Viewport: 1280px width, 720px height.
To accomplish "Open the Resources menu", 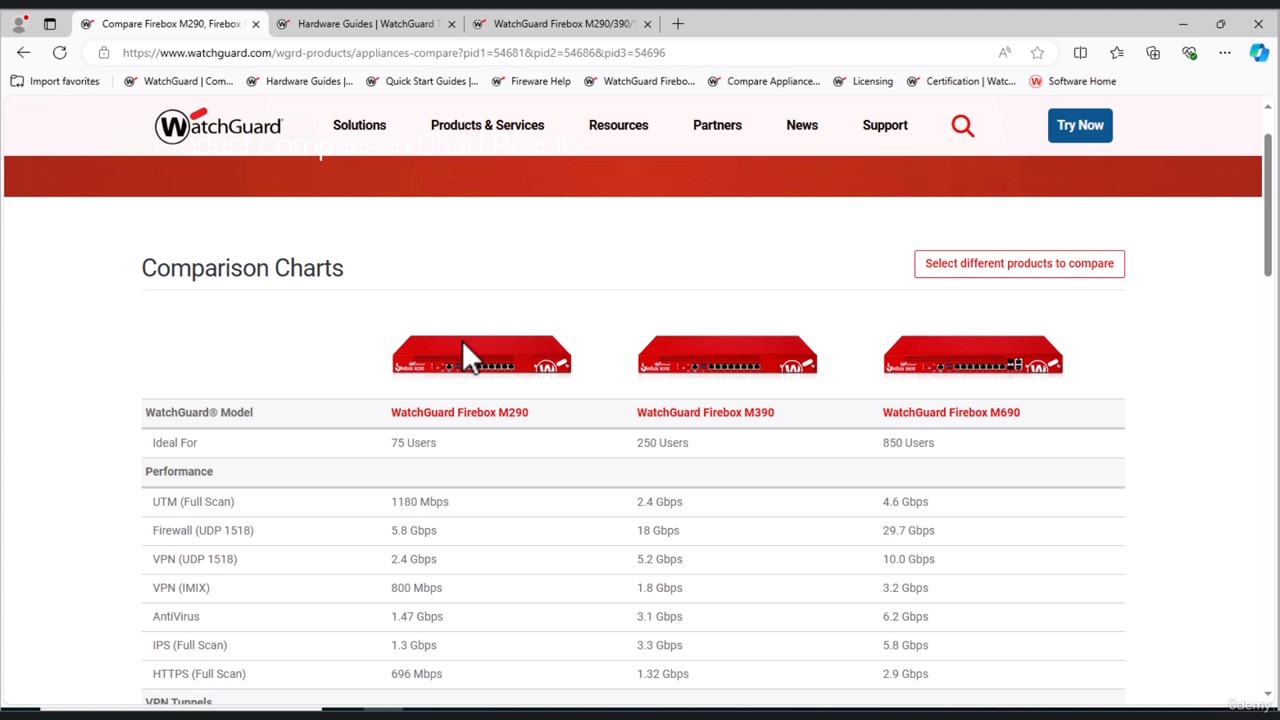I will point(618,125).
